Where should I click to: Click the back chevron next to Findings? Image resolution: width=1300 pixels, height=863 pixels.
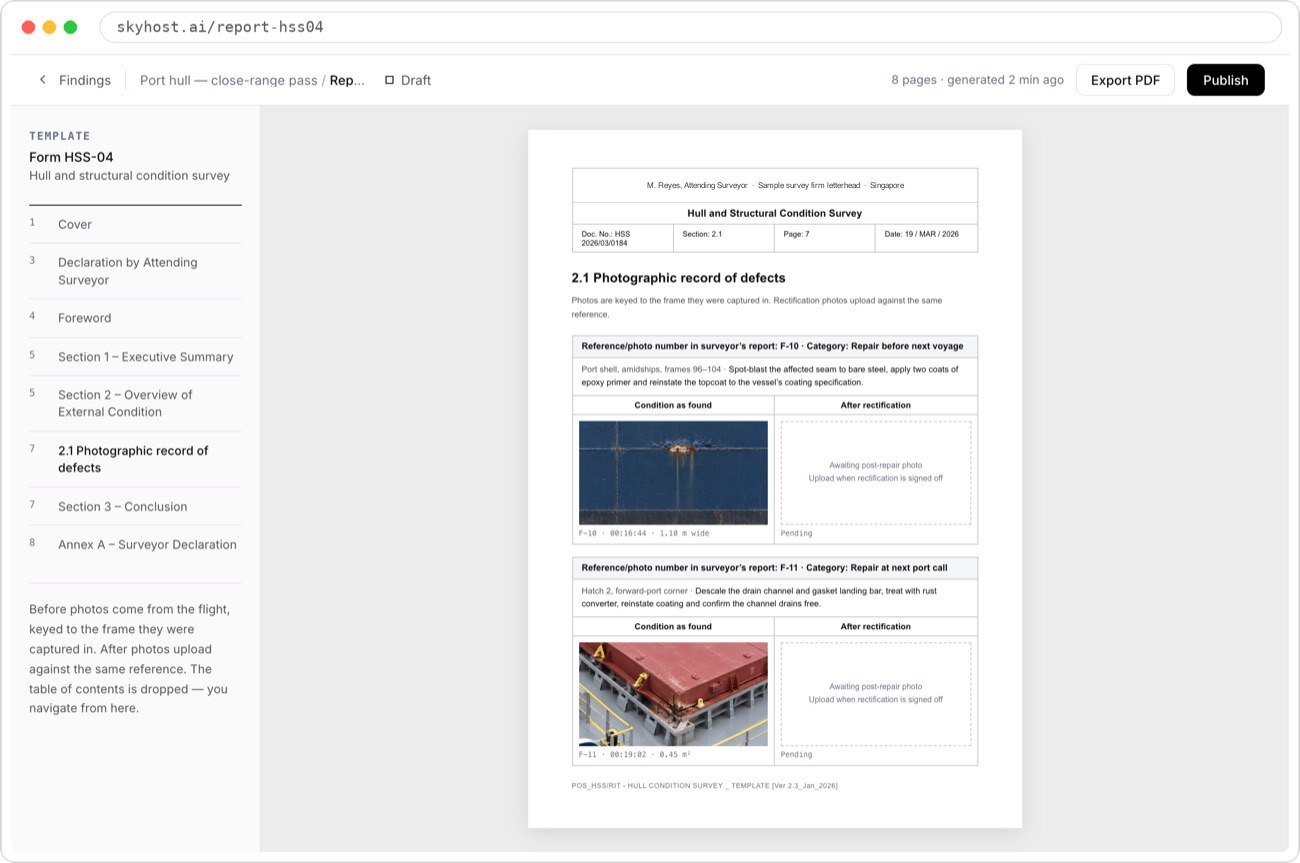(42, 80)
